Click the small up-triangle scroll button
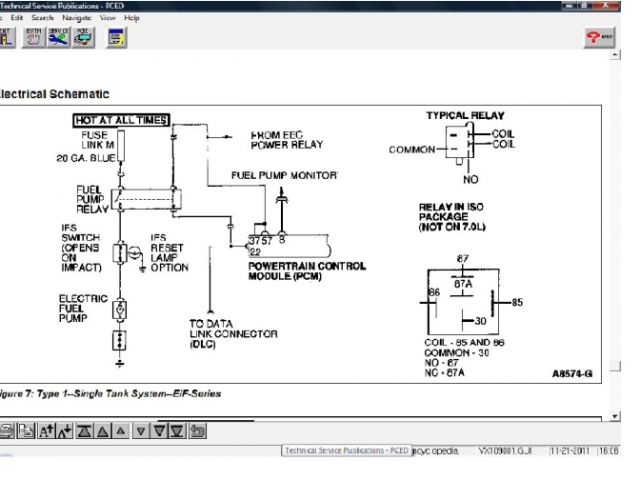 (x=120, y=431)
